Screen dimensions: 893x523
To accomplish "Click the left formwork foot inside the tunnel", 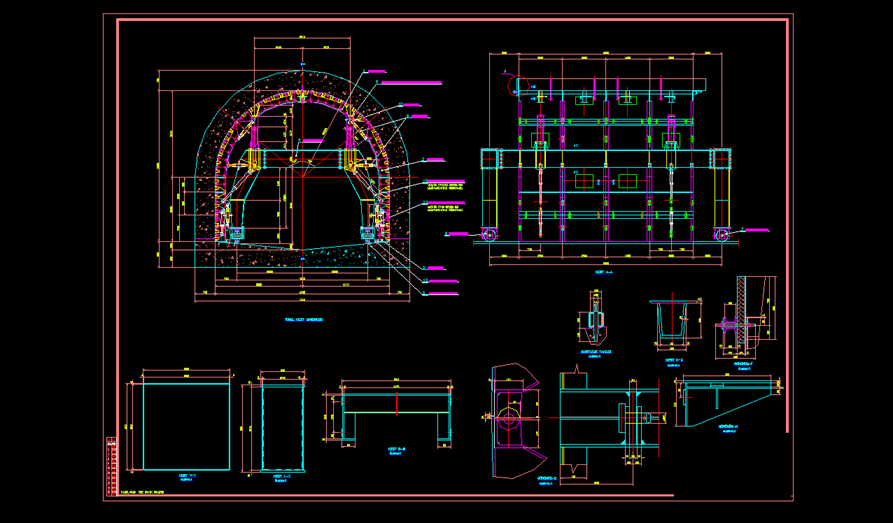I will [x=238, y=234].
